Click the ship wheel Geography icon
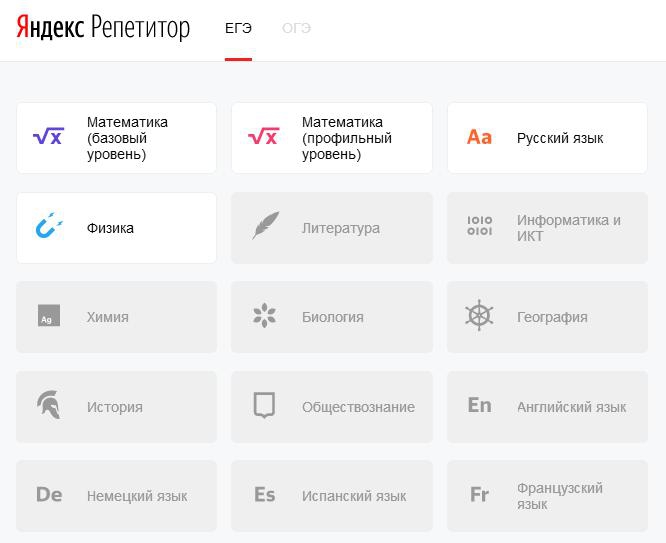The height and width of the screenshot is (543, 666). coord(480,316)
